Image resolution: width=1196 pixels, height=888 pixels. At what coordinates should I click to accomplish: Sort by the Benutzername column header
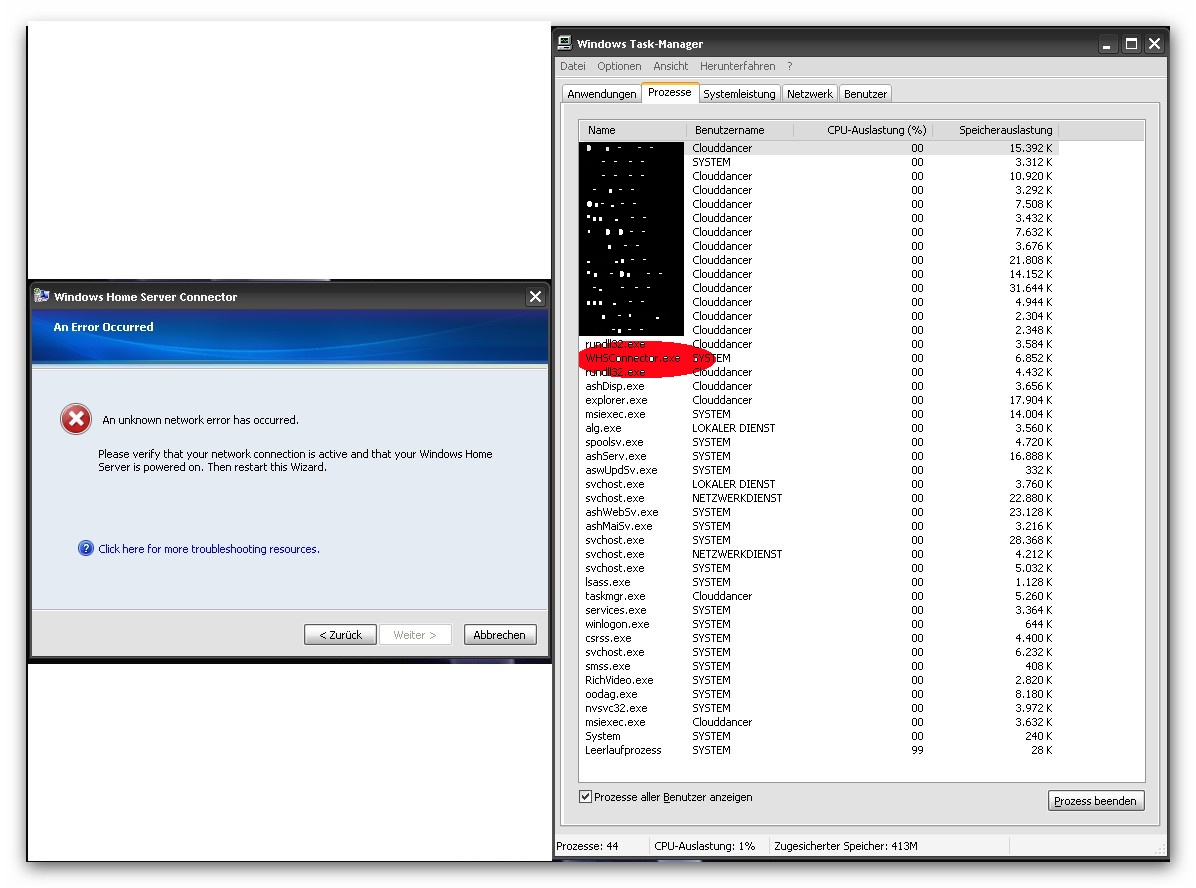pyautogui.click(x=740, y=130)
